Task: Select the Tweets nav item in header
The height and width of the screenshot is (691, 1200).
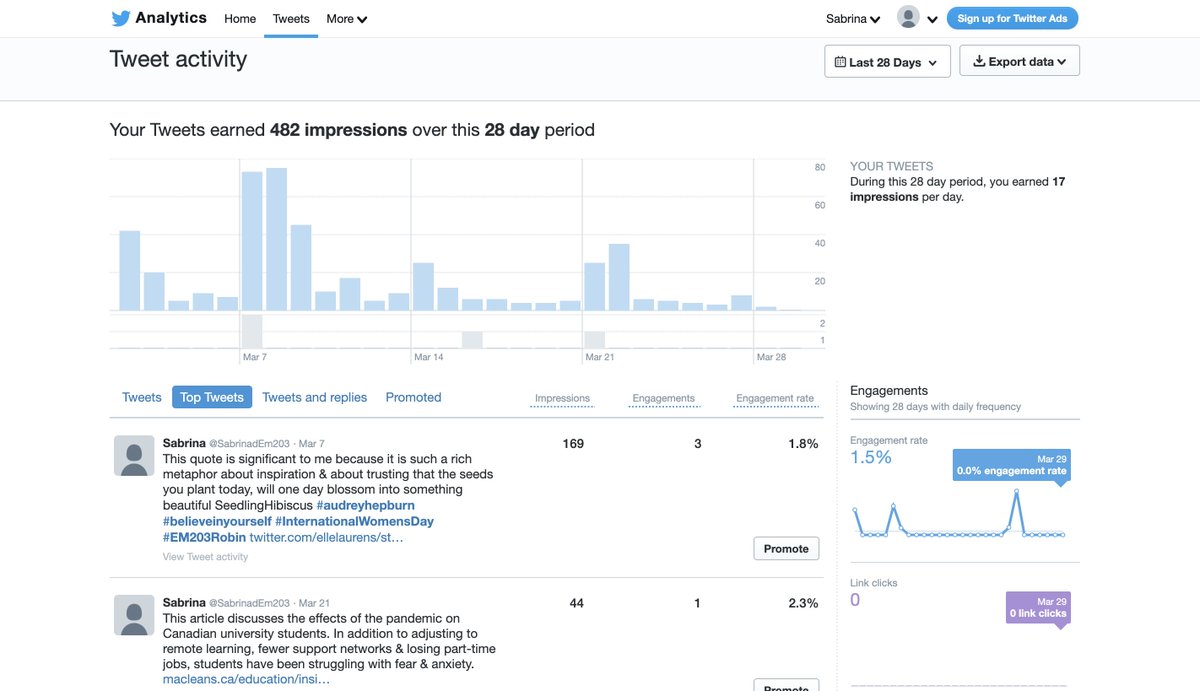Action: tap(291, 19)
